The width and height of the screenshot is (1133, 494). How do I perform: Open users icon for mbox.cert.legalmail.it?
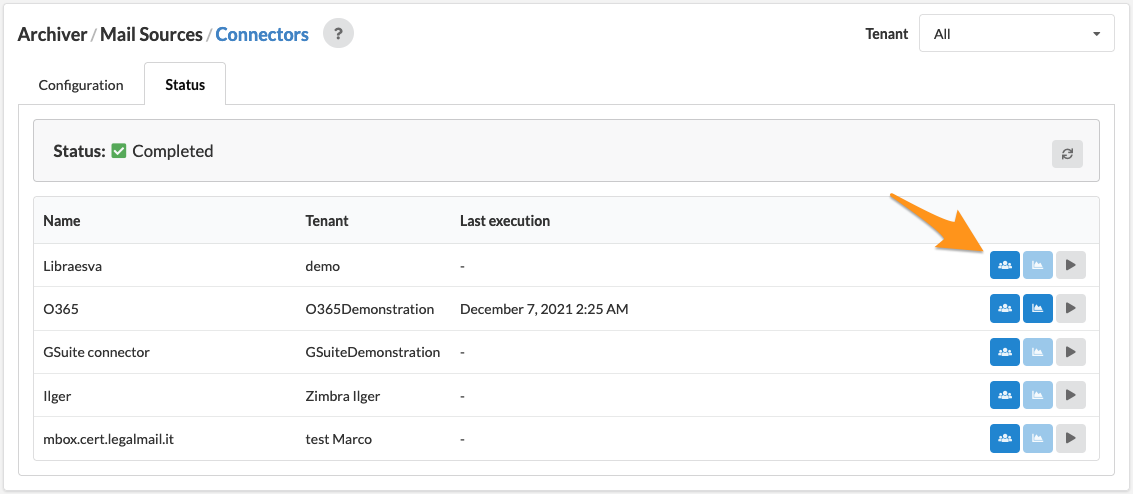coord(1004,438)
